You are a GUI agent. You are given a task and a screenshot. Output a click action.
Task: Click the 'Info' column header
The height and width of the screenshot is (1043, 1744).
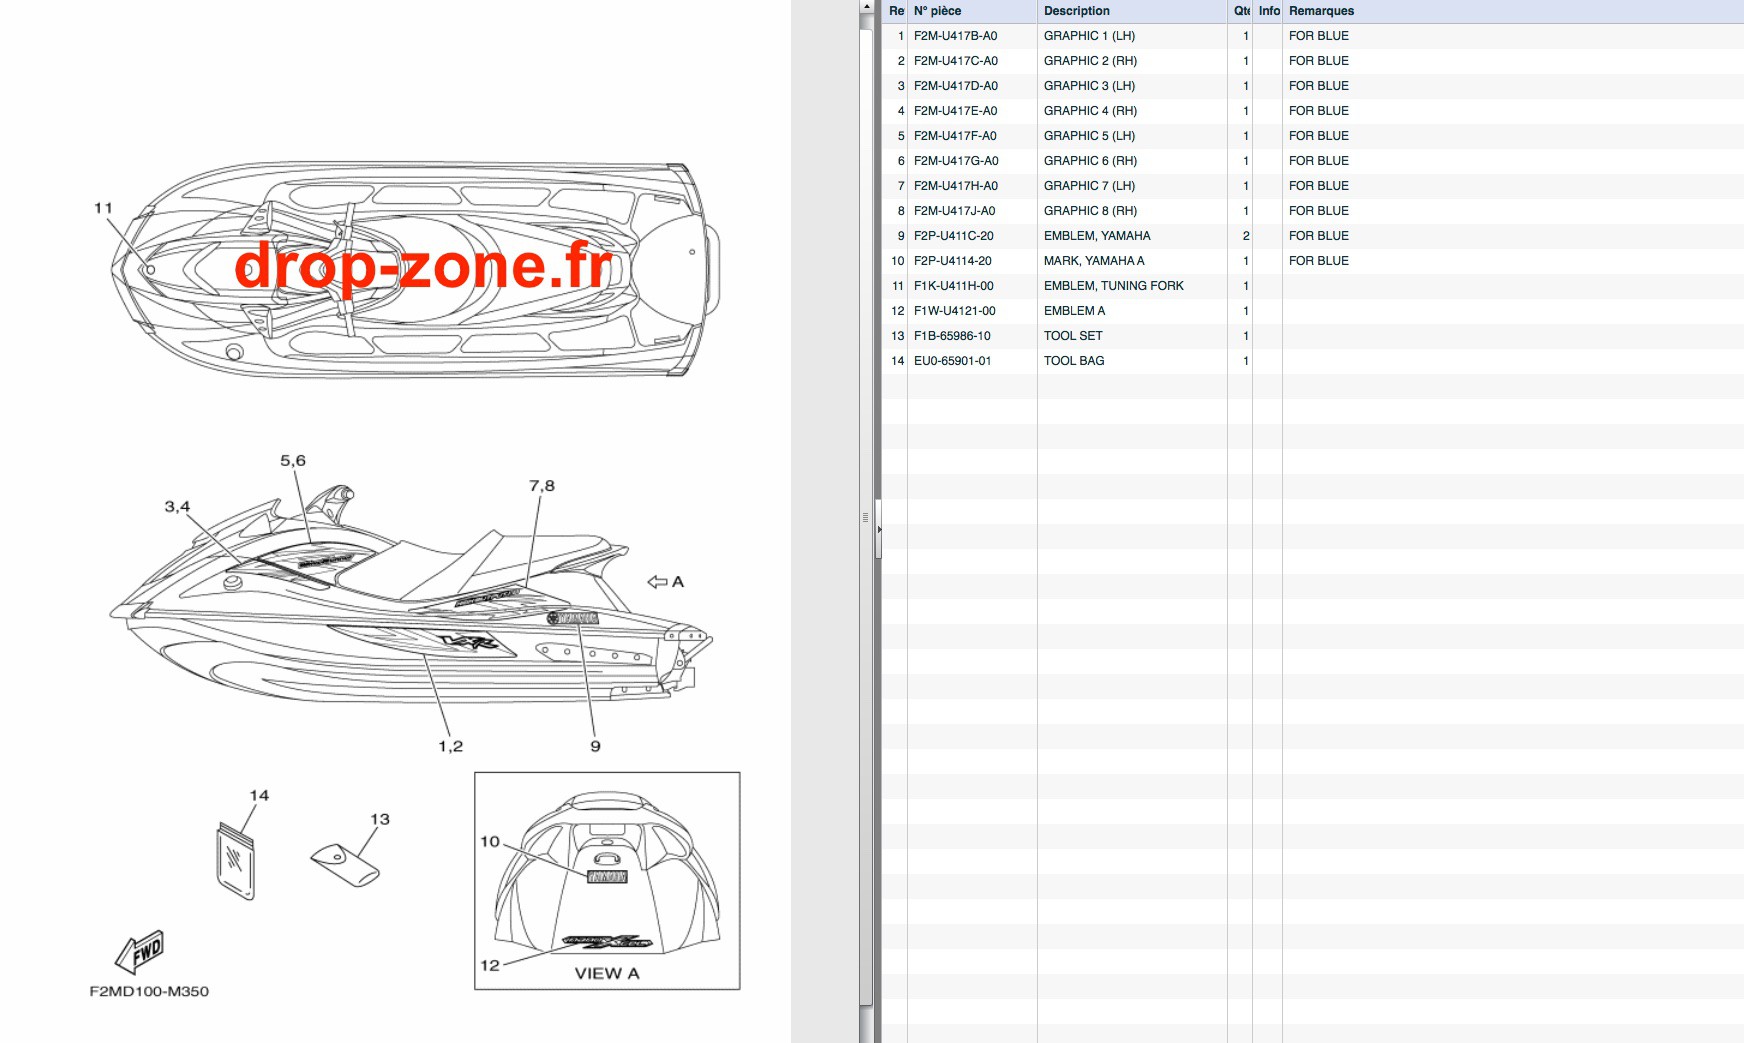click(x=1268, y=11)
